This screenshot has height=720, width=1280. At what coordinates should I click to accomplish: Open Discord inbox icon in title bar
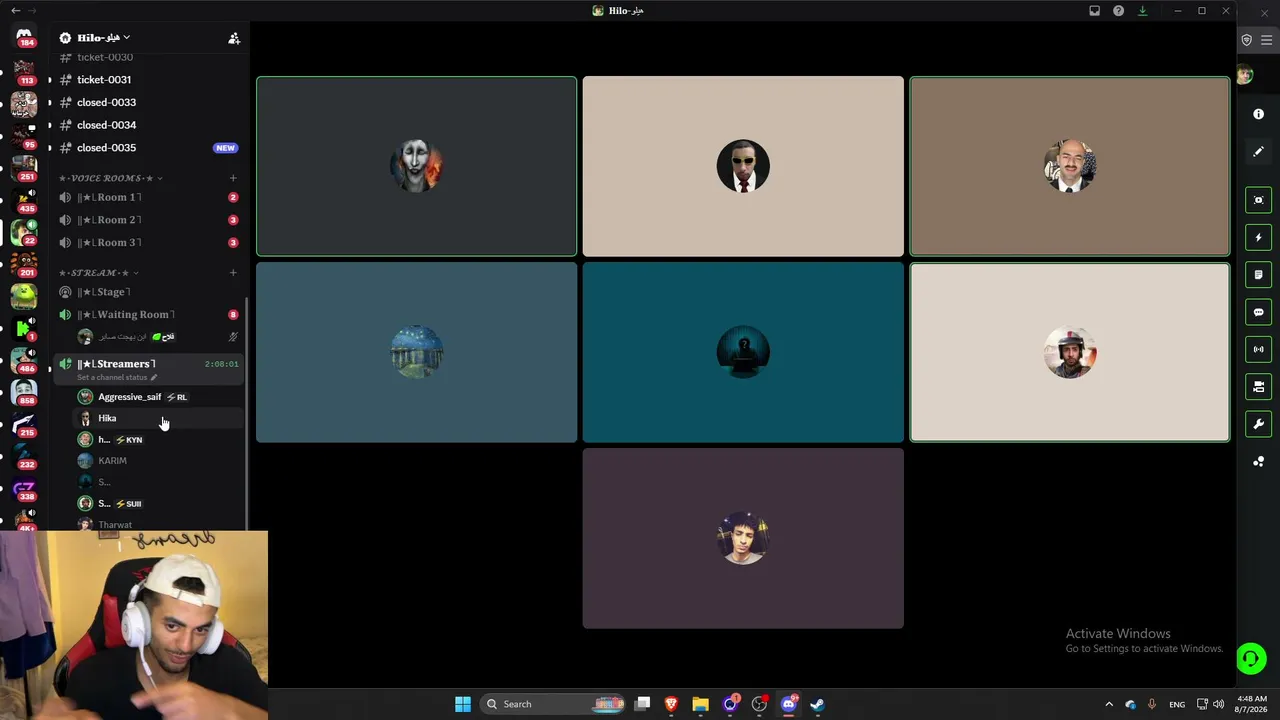click(x=1094, y=11)
